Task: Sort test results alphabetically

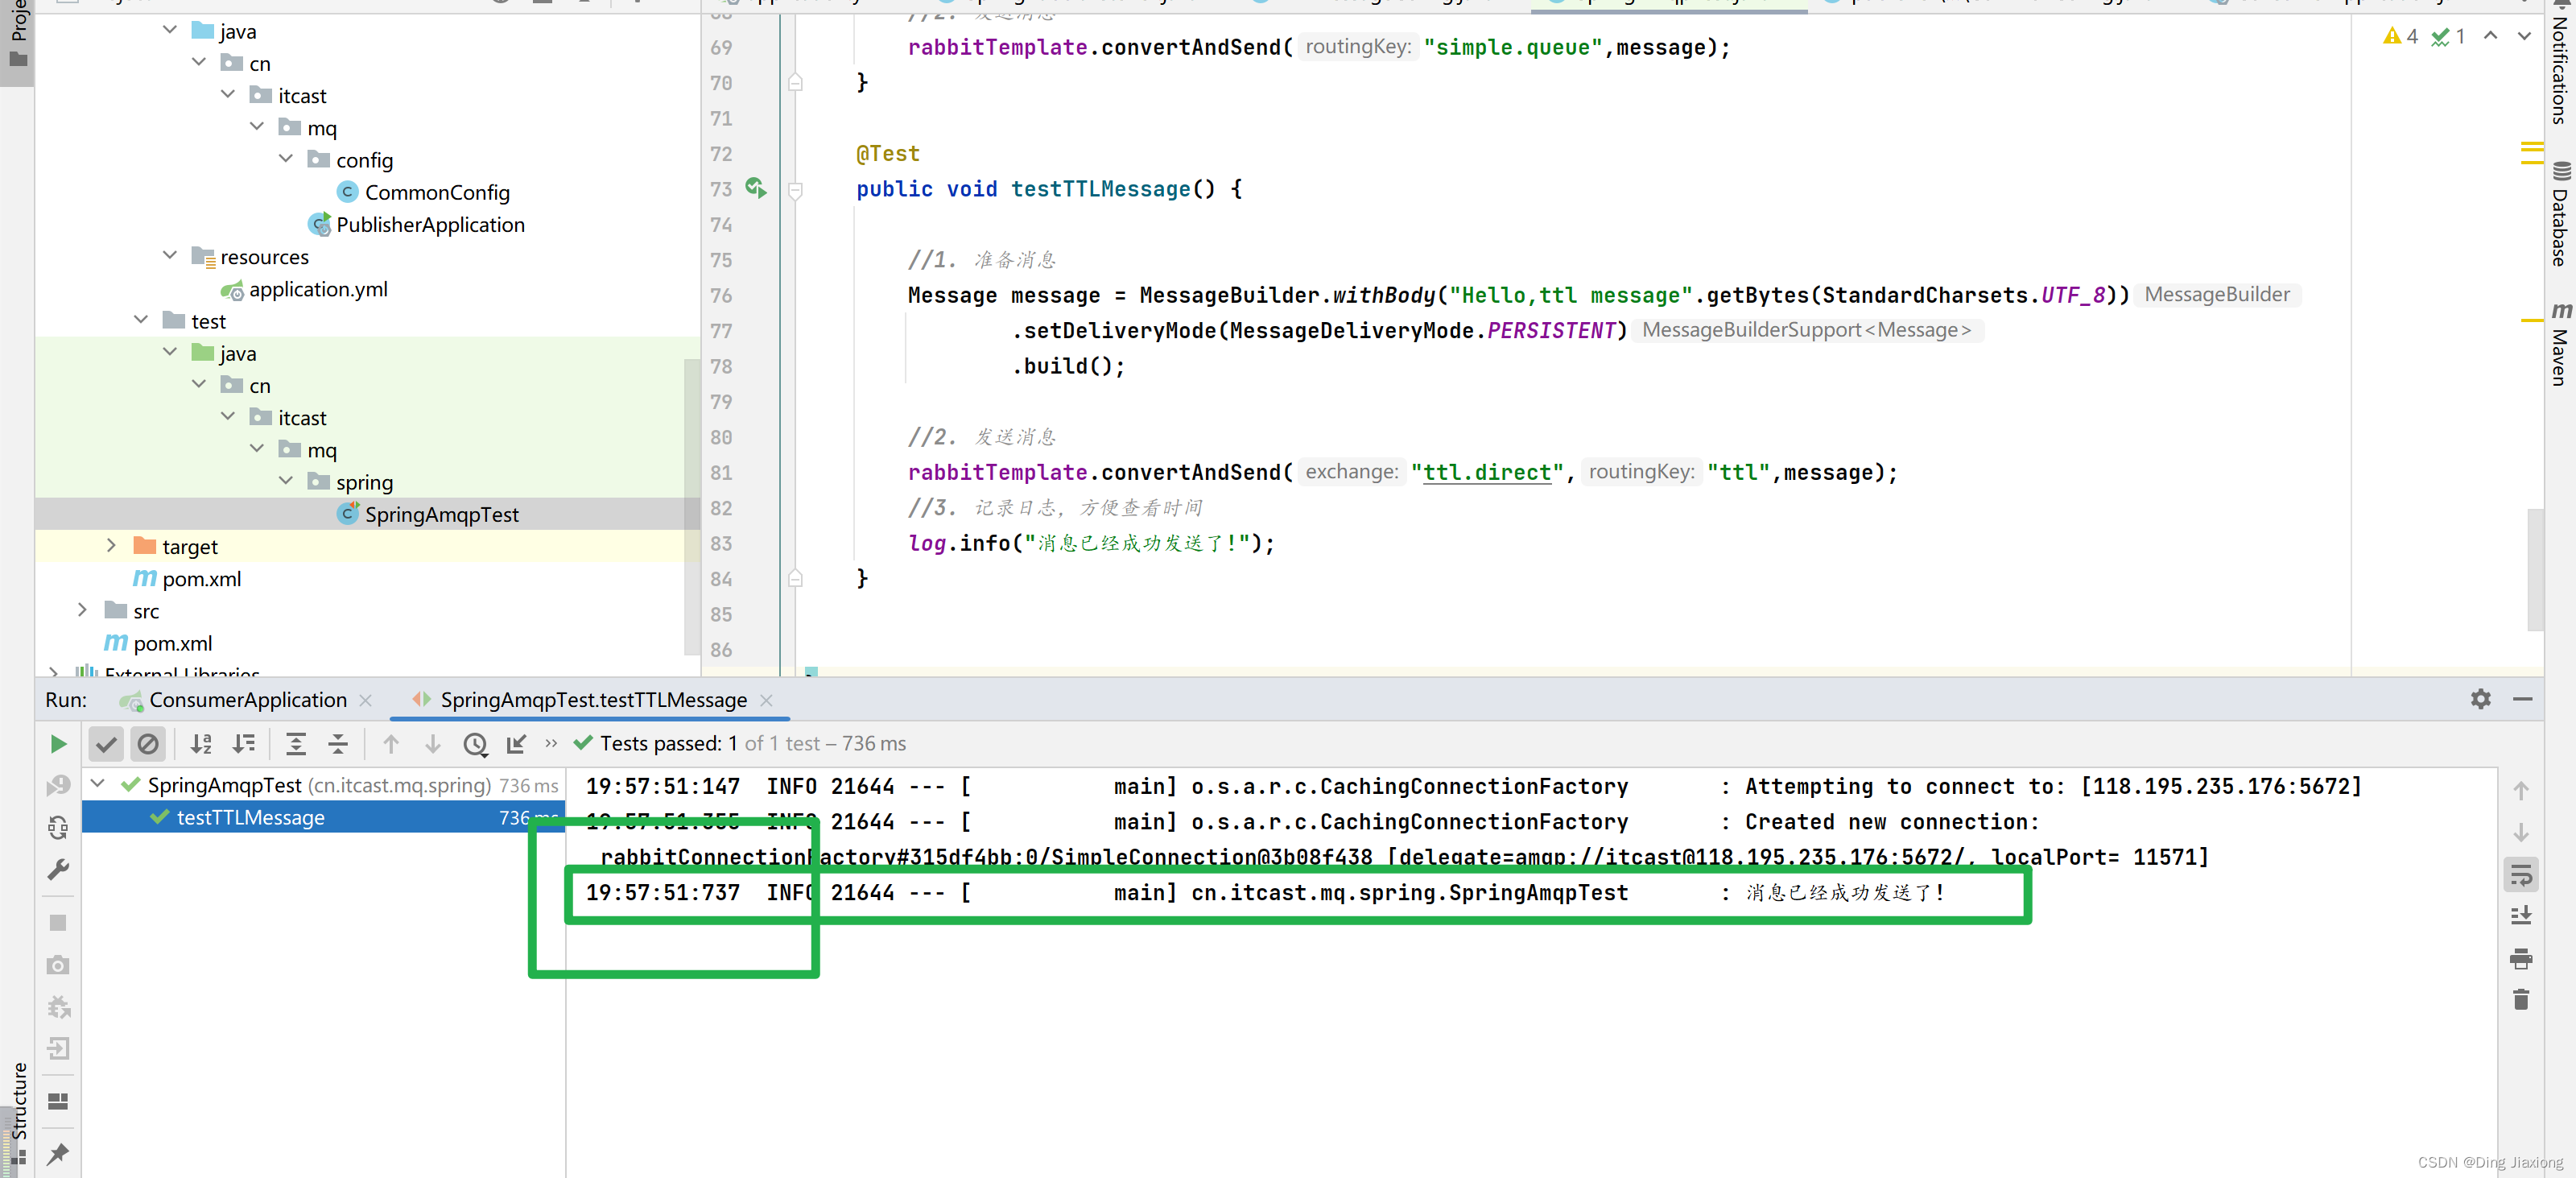Action: (x=201, y=744)
